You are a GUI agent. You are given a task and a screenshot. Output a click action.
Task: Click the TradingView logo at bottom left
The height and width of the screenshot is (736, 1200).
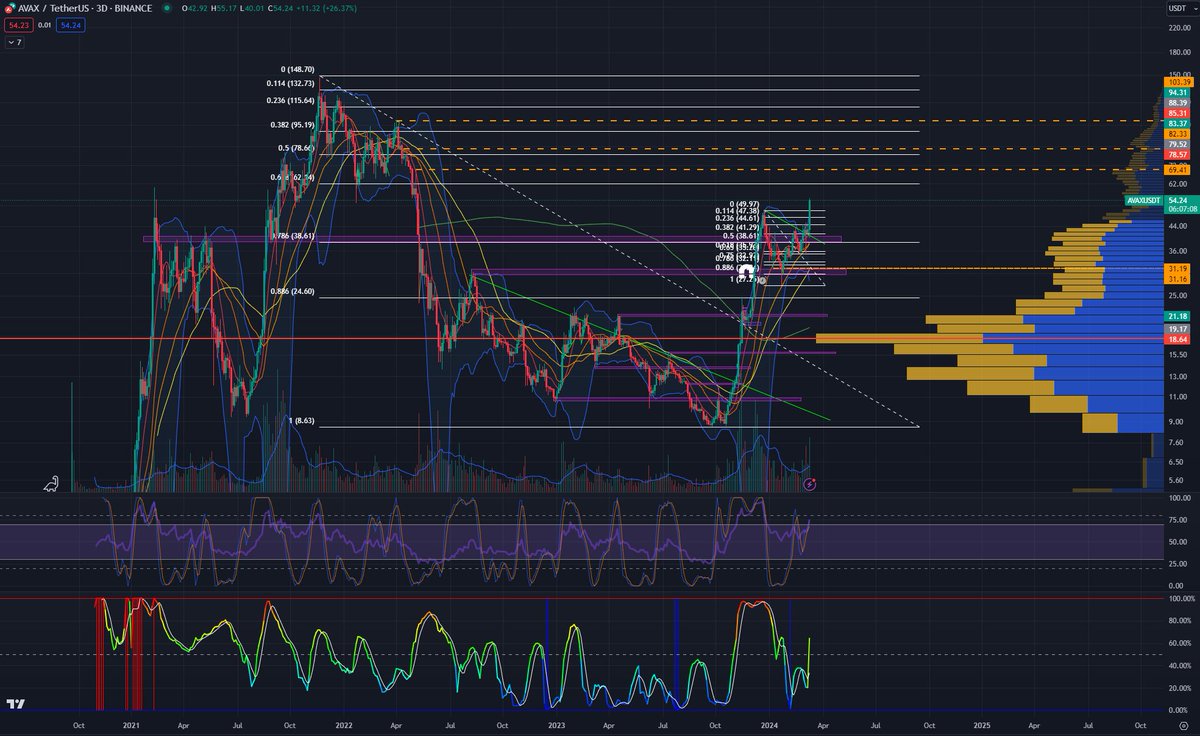click(x=14, y=704)
